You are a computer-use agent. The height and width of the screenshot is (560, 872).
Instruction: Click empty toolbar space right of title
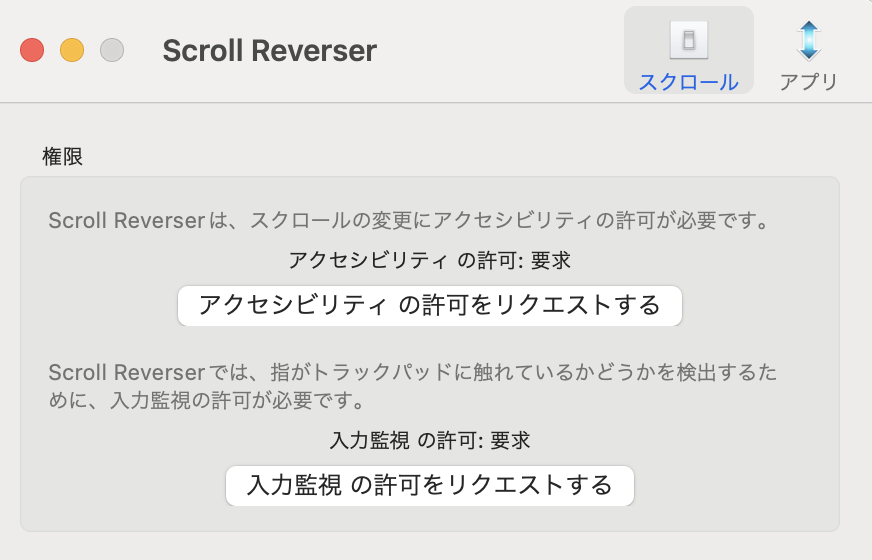point(500,50)
